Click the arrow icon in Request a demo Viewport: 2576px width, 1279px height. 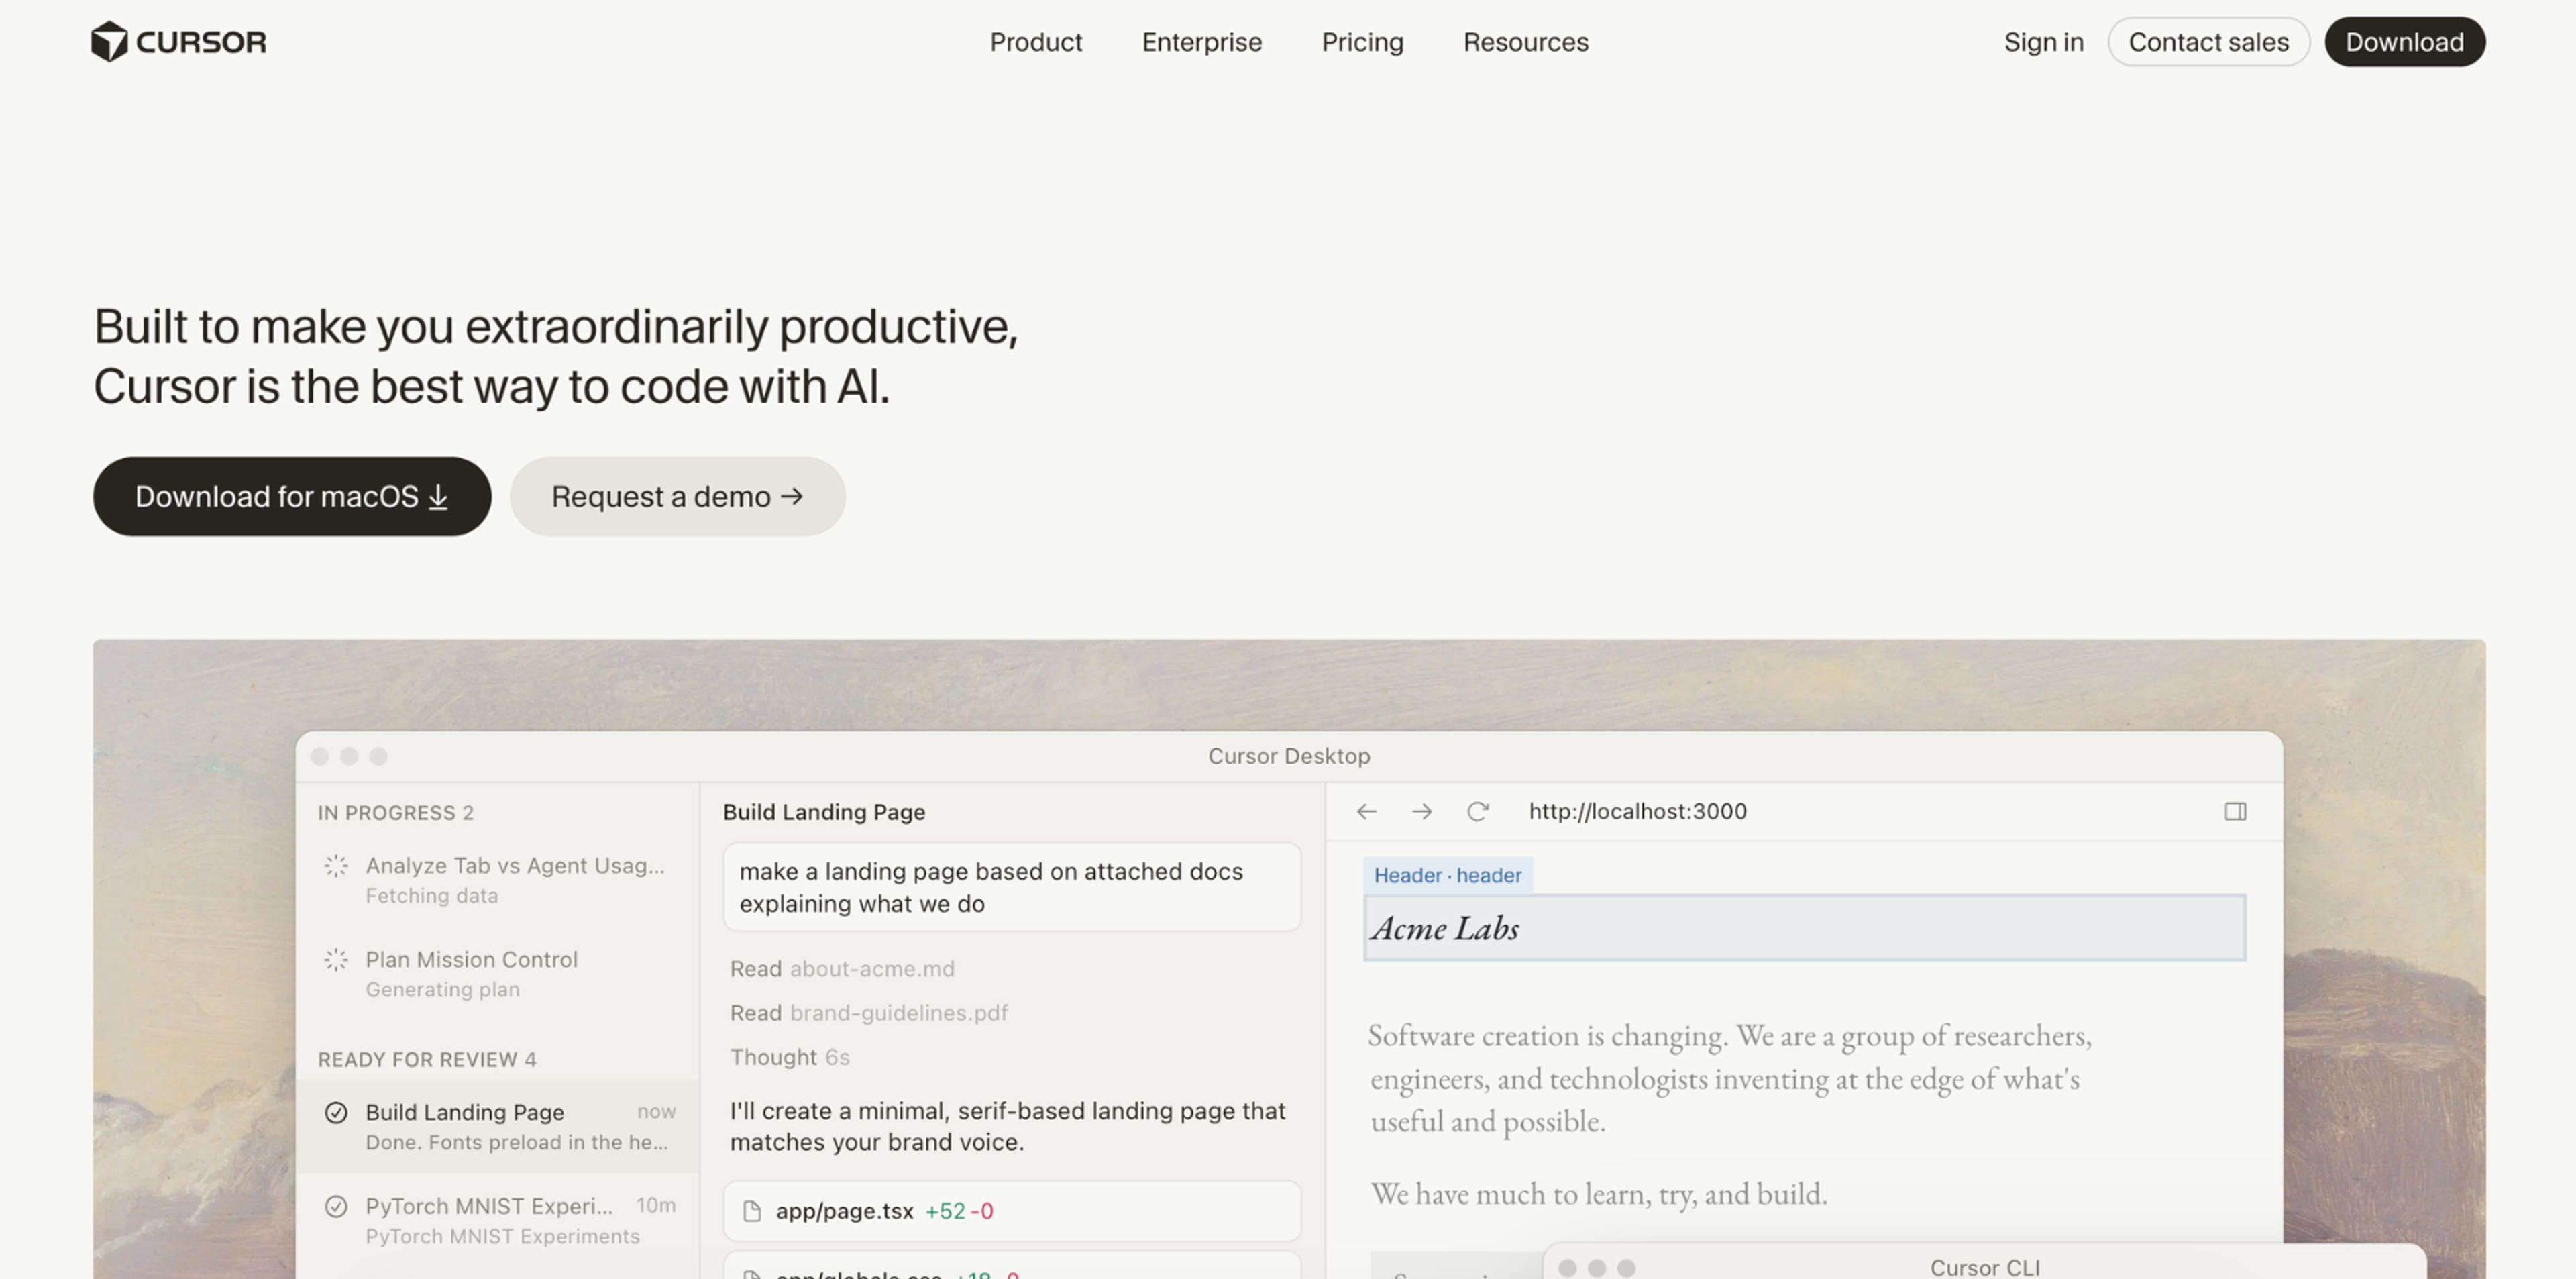point(792,496)
